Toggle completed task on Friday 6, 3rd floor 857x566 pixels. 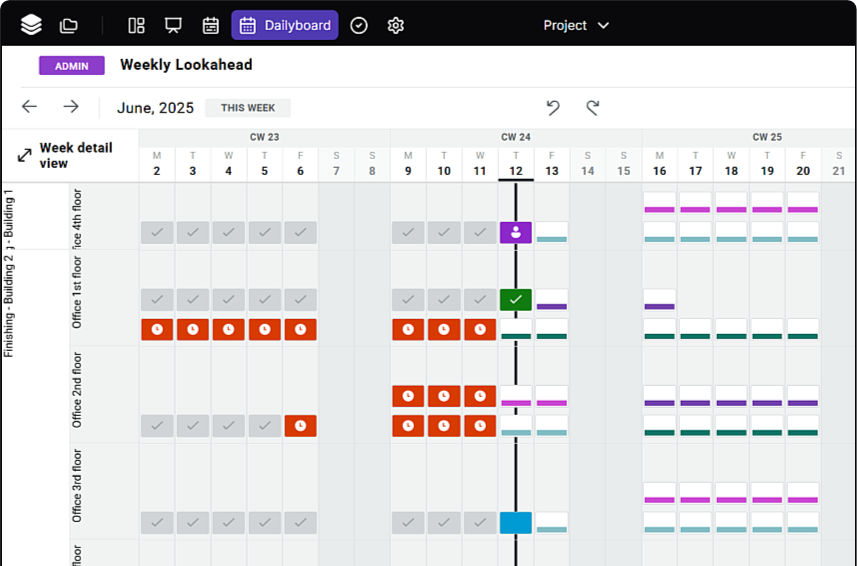[300, 523]
